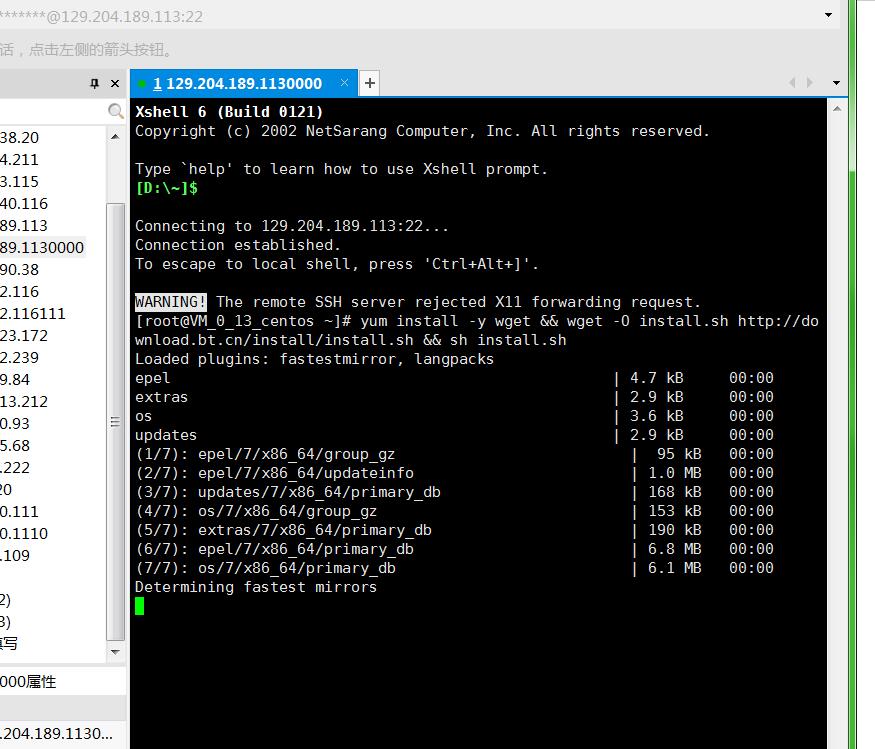Click the session panel scrollbar thumb

[116, 420]
